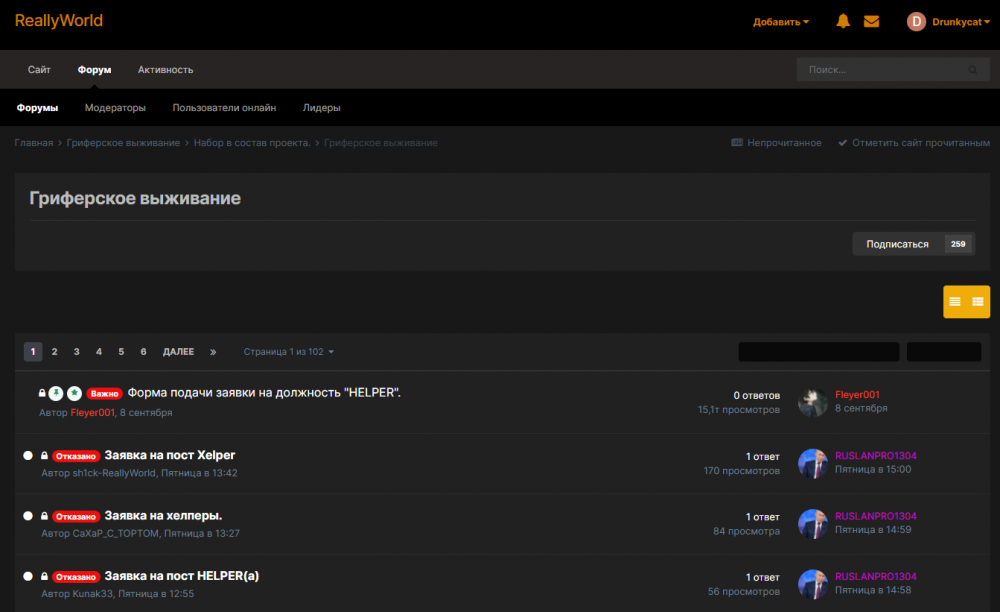The image size is (1000, 612).
Task: Switch to the Активность tab
Action: click(165, 69)
